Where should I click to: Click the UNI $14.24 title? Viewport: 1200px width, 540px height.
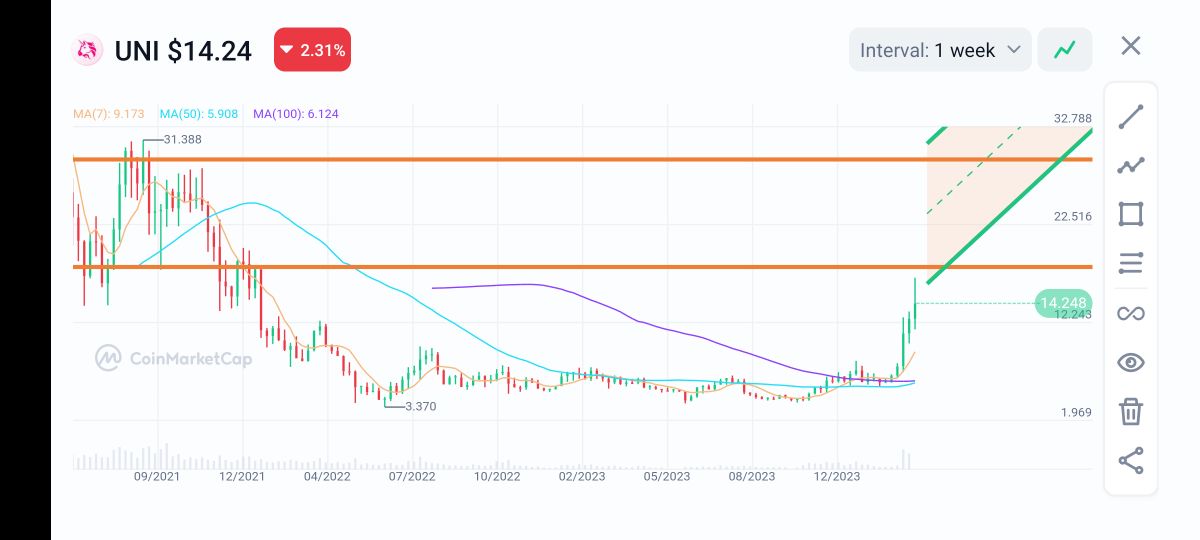183,50
